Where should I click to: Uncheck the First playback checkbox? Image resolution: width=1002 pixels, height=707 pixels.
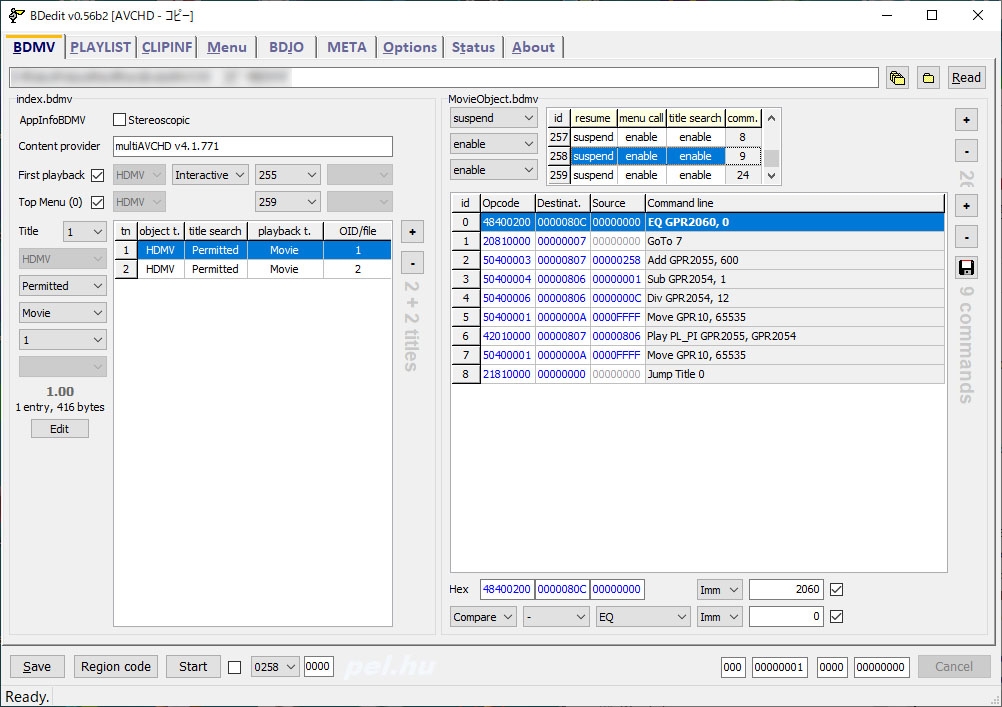(97, 175)
